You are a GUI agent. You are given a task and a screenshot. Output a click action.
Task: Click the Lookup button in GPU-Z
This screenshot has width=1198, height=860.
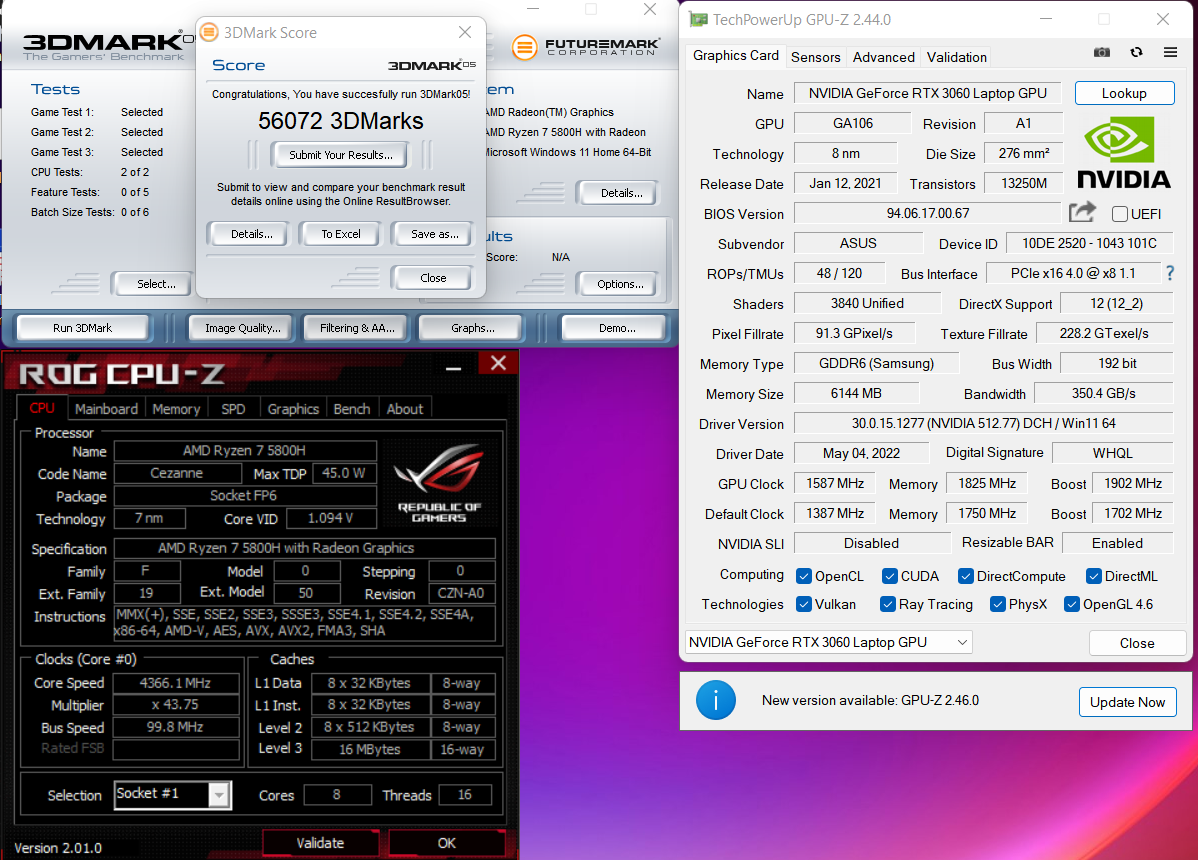point(1124,93)
